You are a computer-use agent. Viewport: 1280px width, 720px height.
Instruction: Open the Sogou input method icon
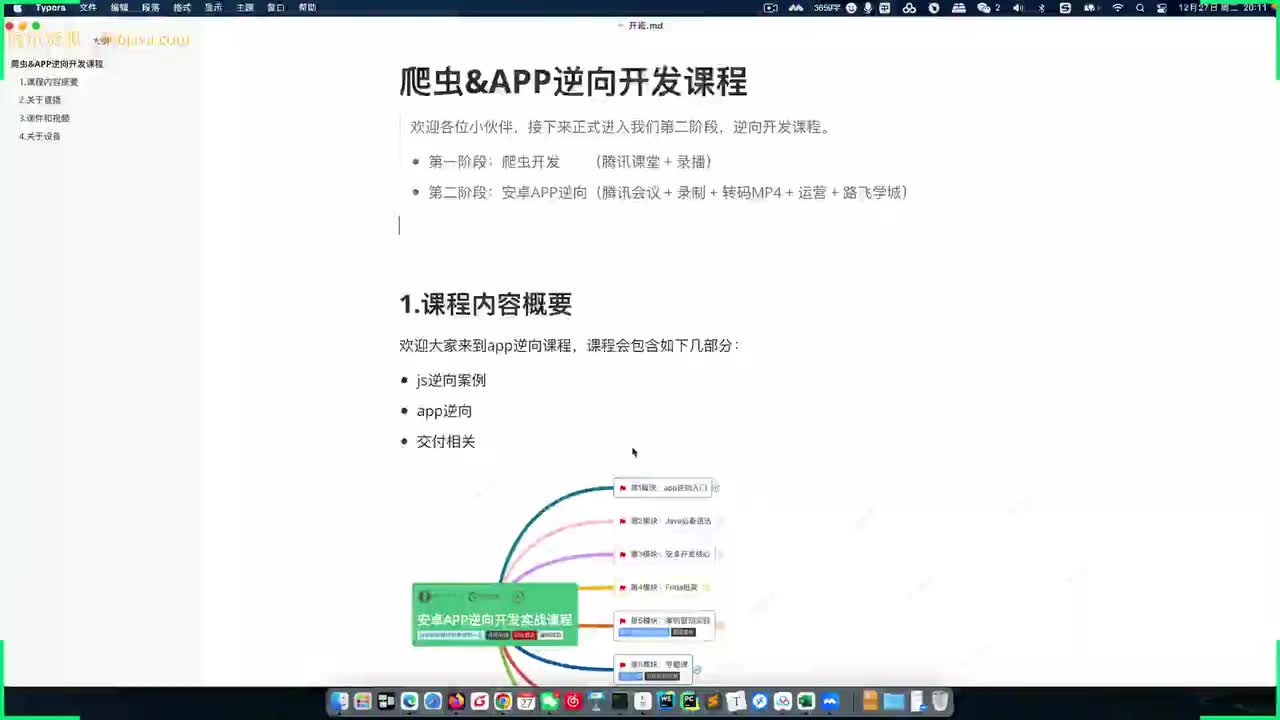pos(1065,7)
